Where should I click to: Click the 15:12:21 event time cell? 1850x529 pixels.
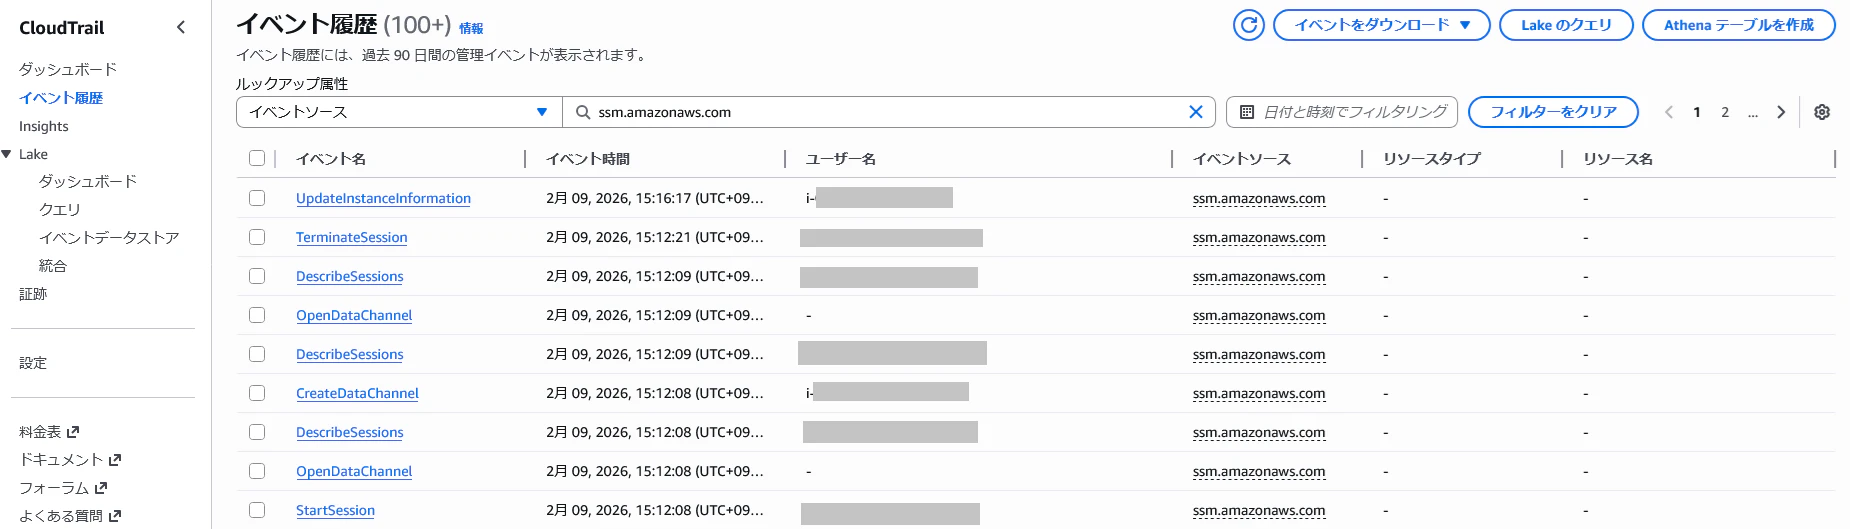pyautogui.click(x=655, y=237)
